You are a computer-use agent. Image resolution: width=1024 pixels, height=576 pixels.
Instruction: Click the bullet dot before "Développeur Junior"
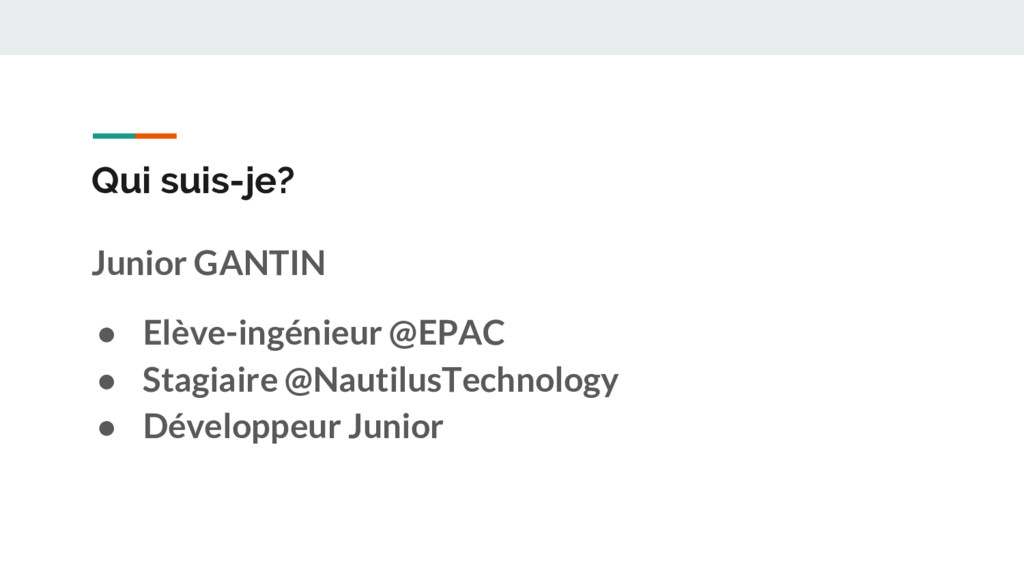click(106, 428)
